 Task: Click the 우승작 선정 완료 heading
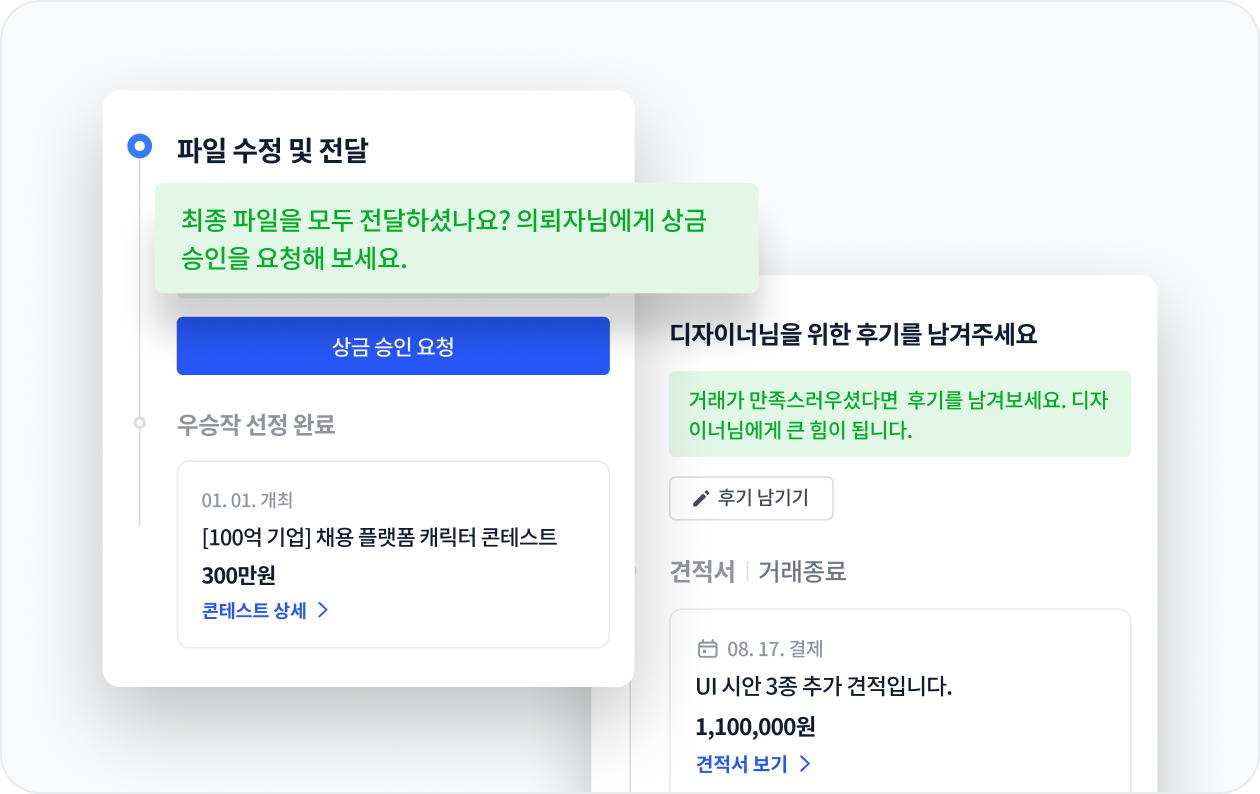point(256,424)
